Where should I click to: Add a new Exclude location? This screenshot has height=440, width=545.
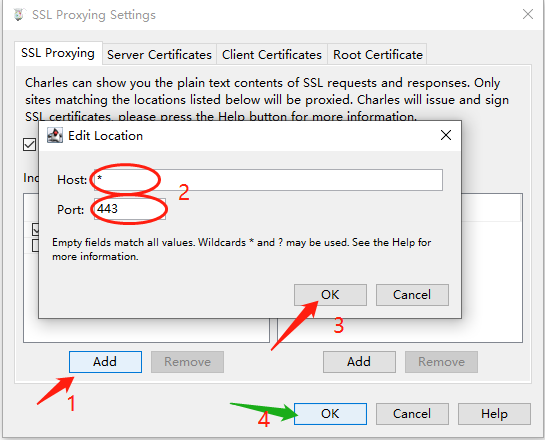359,362
